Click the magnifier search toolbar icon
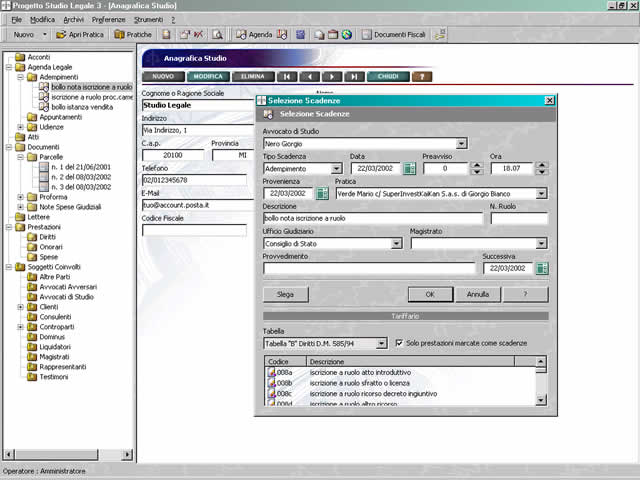The width and height of the screenshot is (640, 480). (218, 35)
